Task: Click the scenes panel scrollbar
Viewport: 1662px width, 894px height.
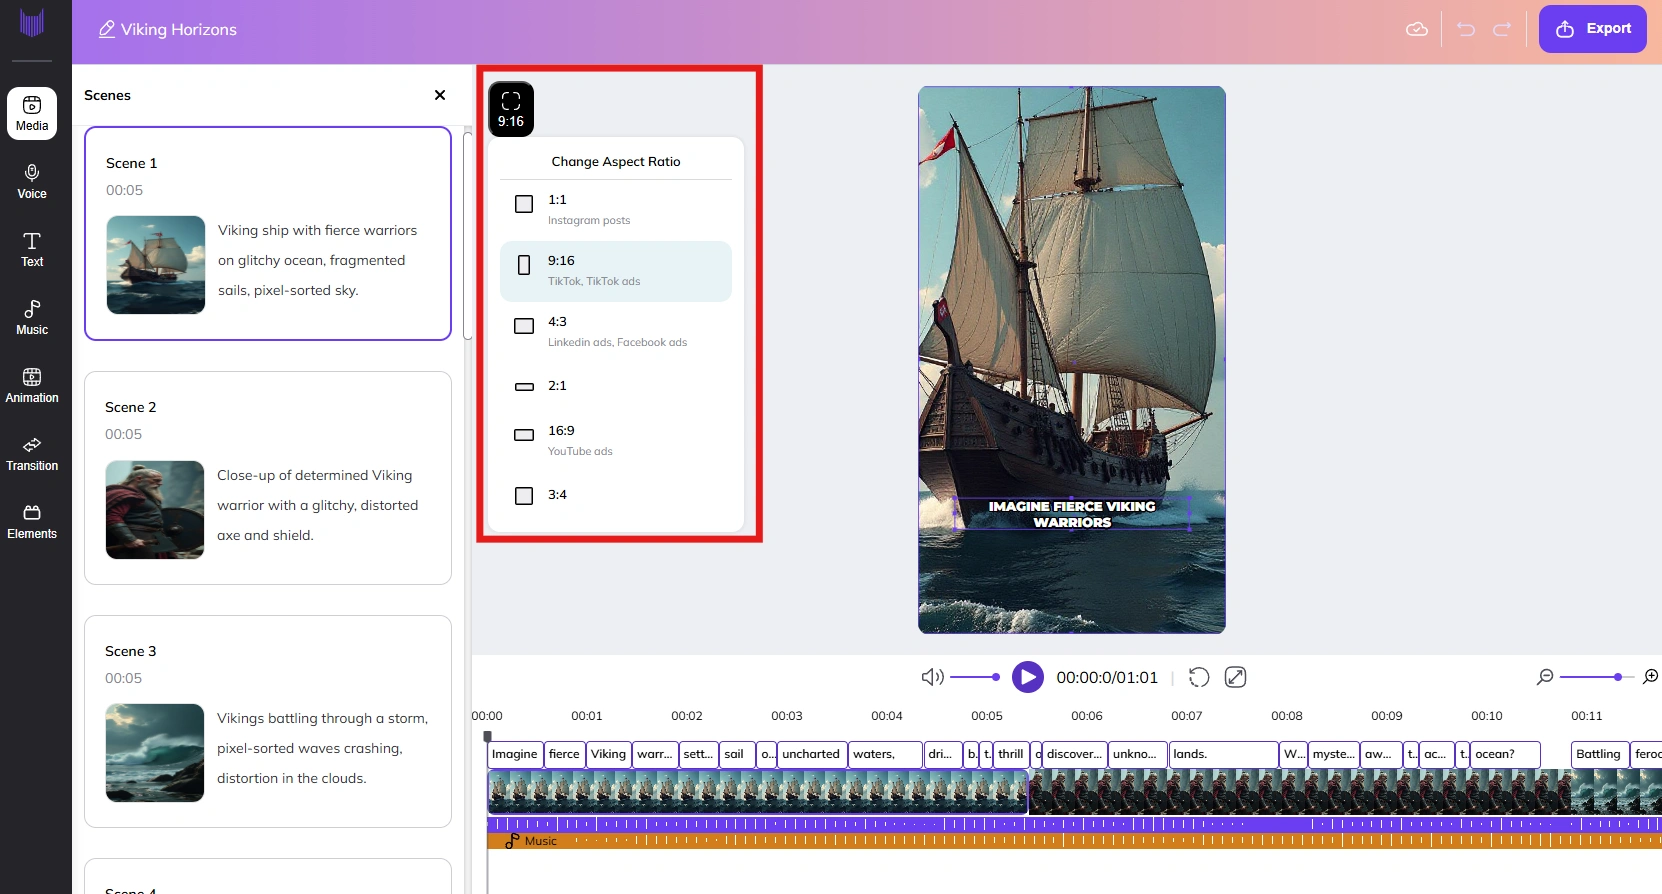Action: [467, 235]
